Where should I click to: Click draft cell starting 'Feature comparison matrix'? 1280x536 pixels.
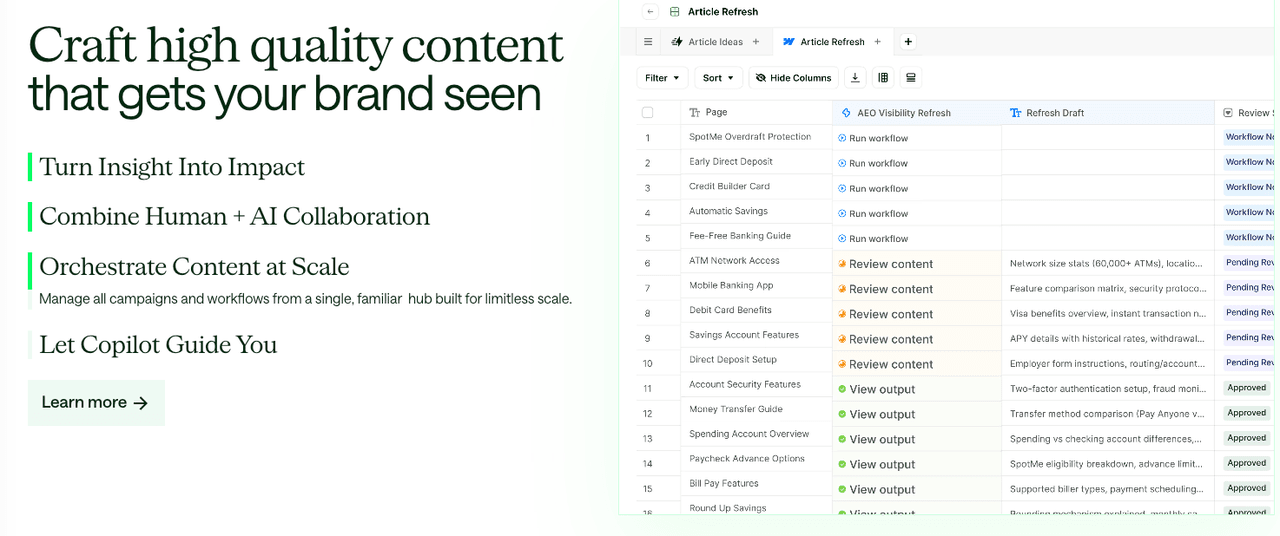click(x=1108, y=289)
